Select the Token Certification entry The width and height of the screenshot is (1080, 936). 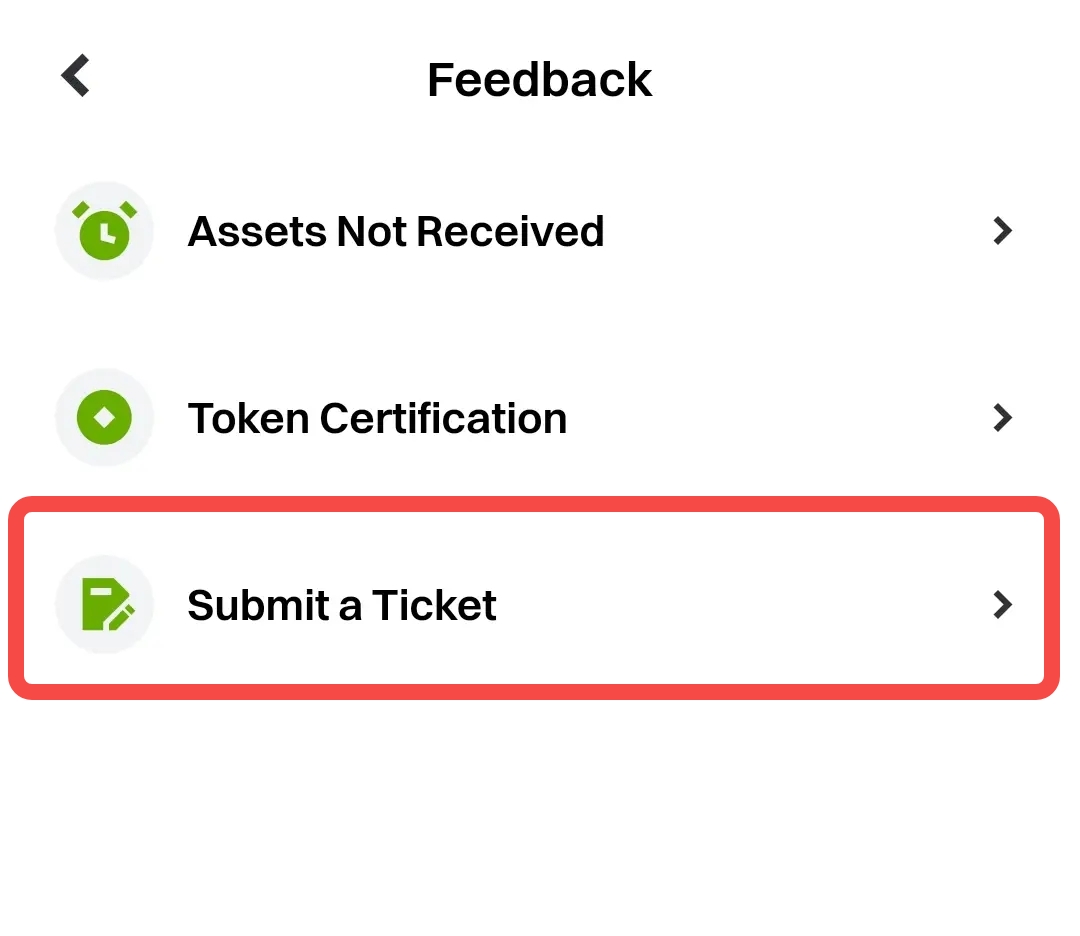click(377, 417)
